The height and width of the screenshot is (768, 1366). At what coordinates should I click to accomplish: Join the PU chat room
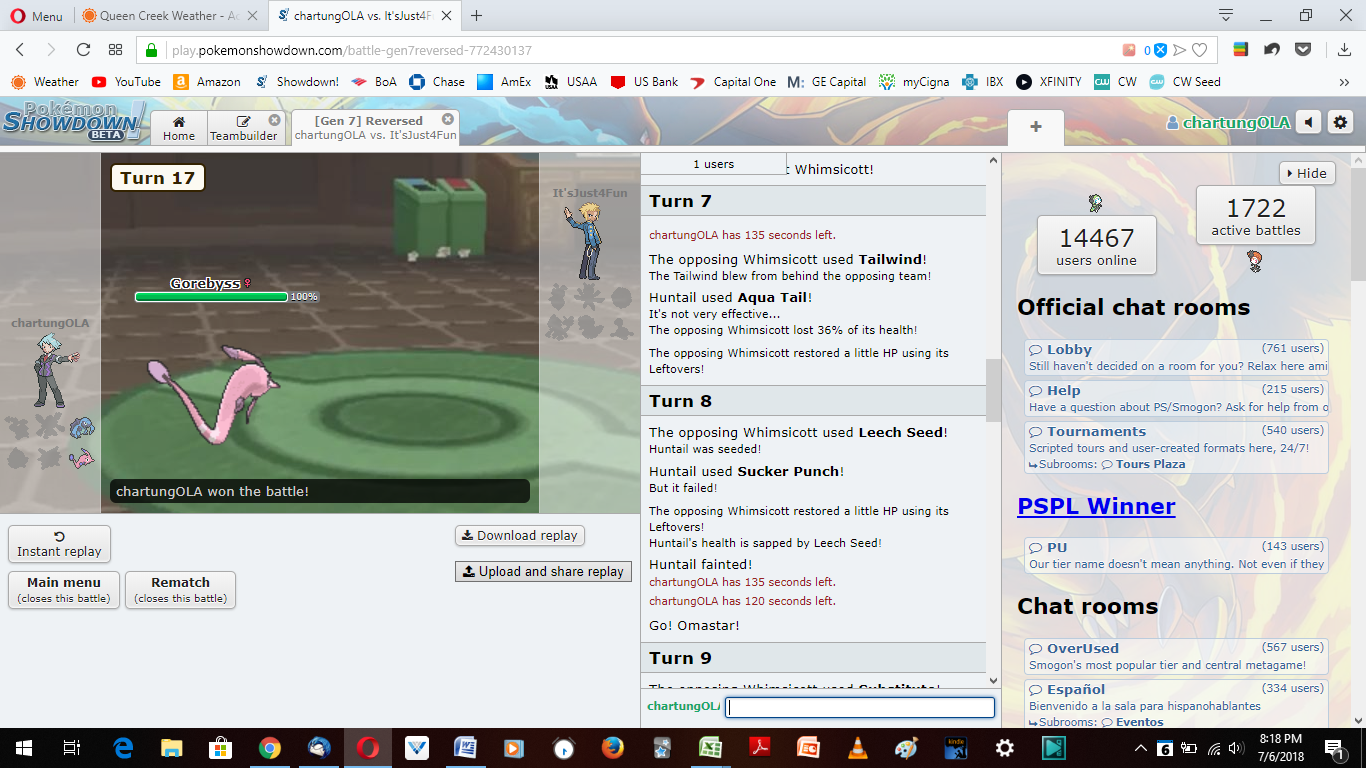(1176, 556)
